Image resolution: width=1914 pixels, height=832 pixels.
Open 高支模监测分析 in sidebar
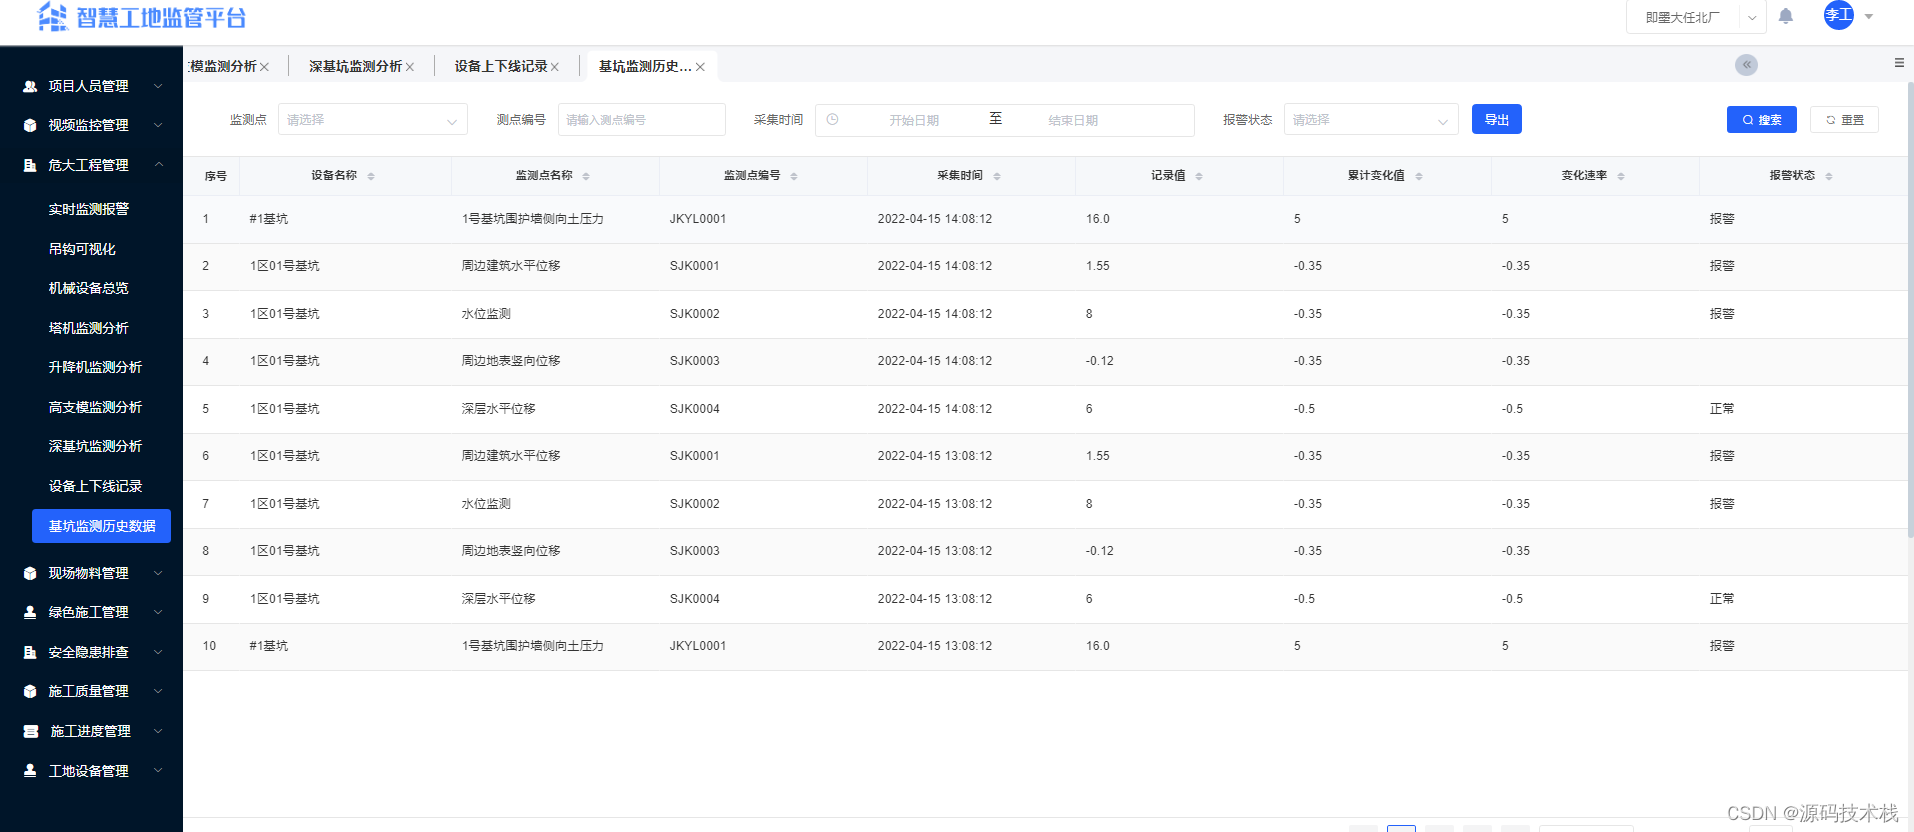click(95, 407)
